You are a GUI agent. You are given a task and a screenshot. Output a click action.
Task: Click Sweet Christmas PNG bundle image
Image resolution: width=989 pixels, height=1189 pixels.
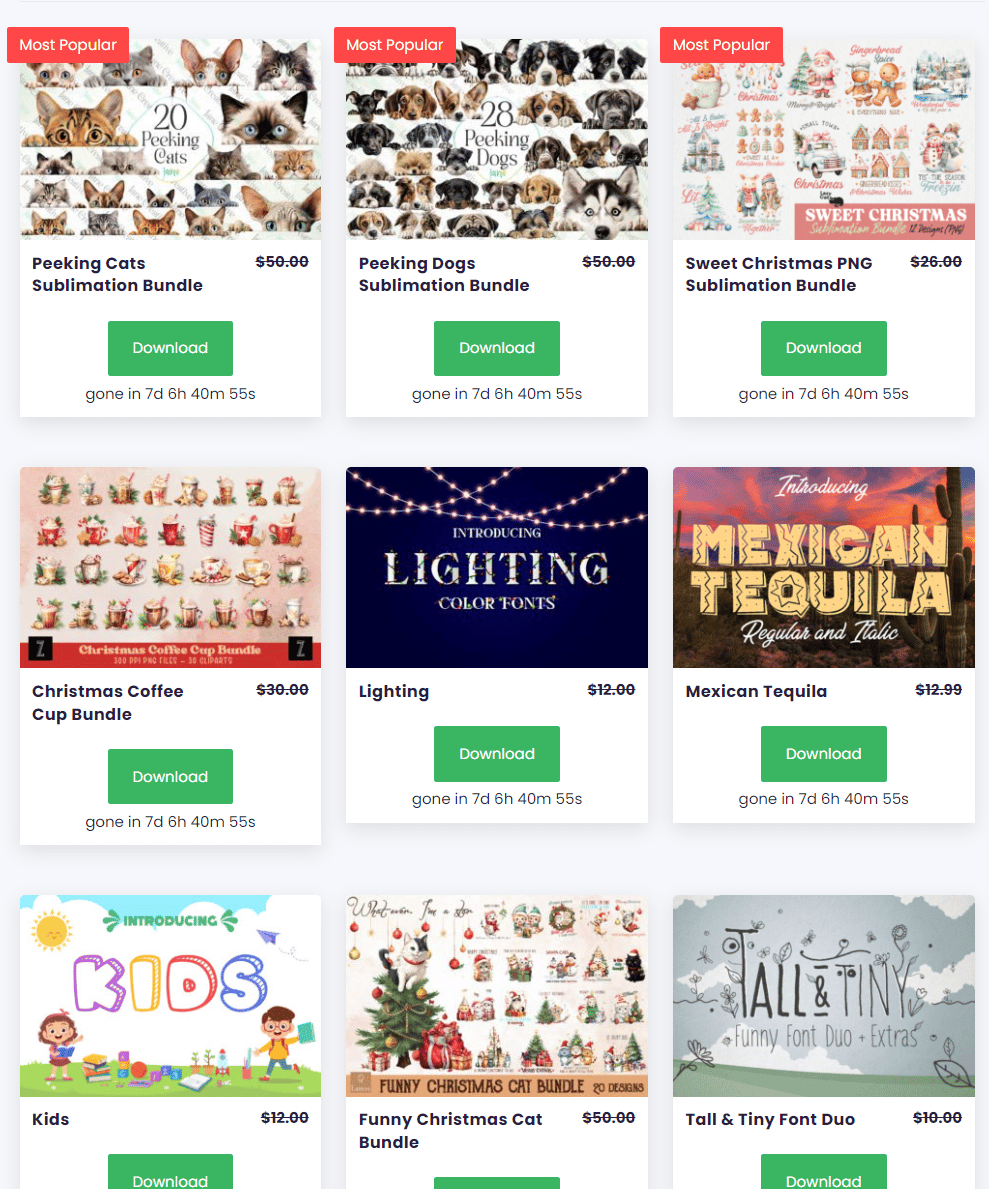(x=824, y=140)
